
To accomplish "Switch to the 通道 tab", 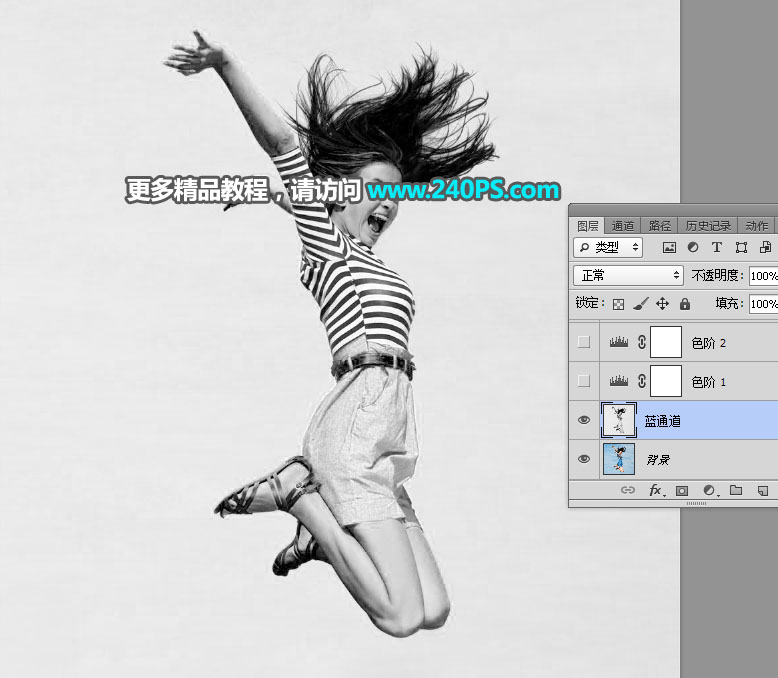I will (623, 226).
